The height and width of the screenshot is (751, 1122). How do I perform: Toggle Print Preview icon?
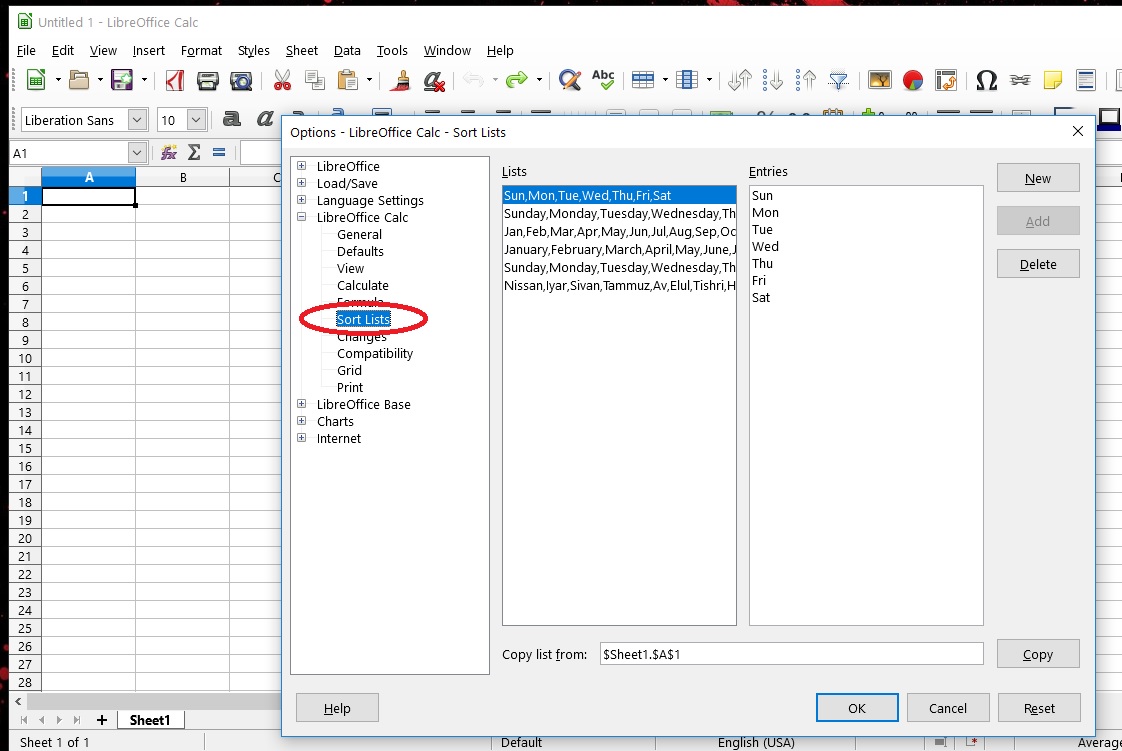point(241,80)
